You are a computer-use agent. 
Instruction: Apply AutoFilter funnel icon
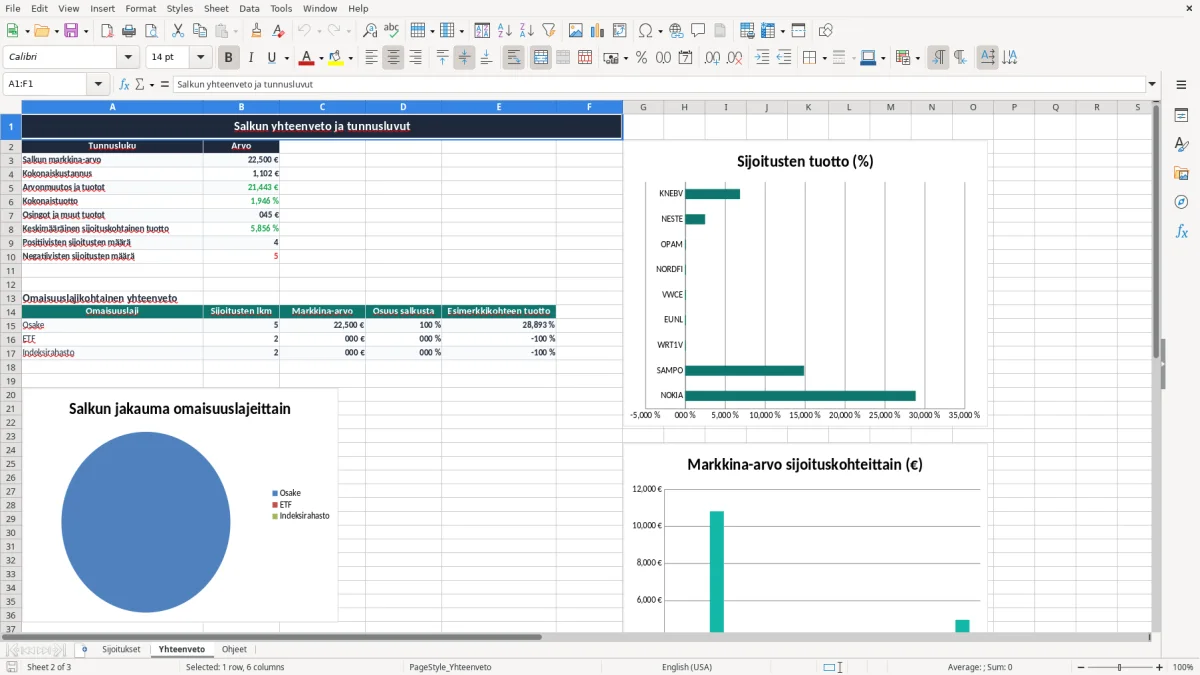tap(549, 31)
